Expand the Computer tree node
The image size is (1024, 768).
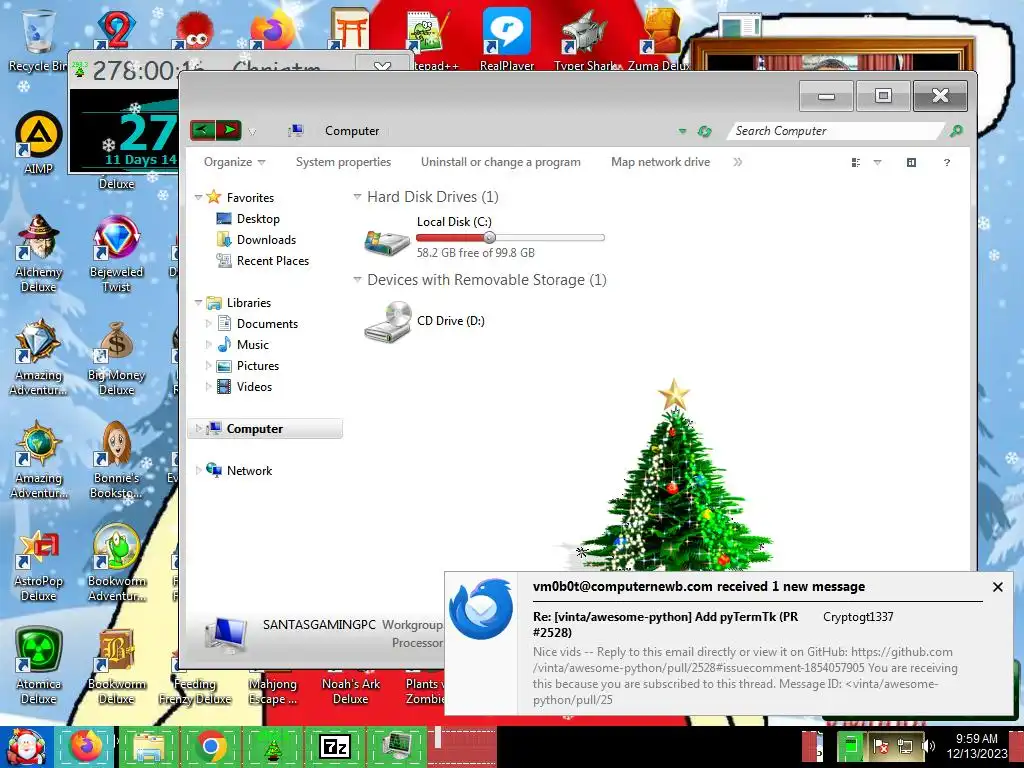click(x=198, y=428)
